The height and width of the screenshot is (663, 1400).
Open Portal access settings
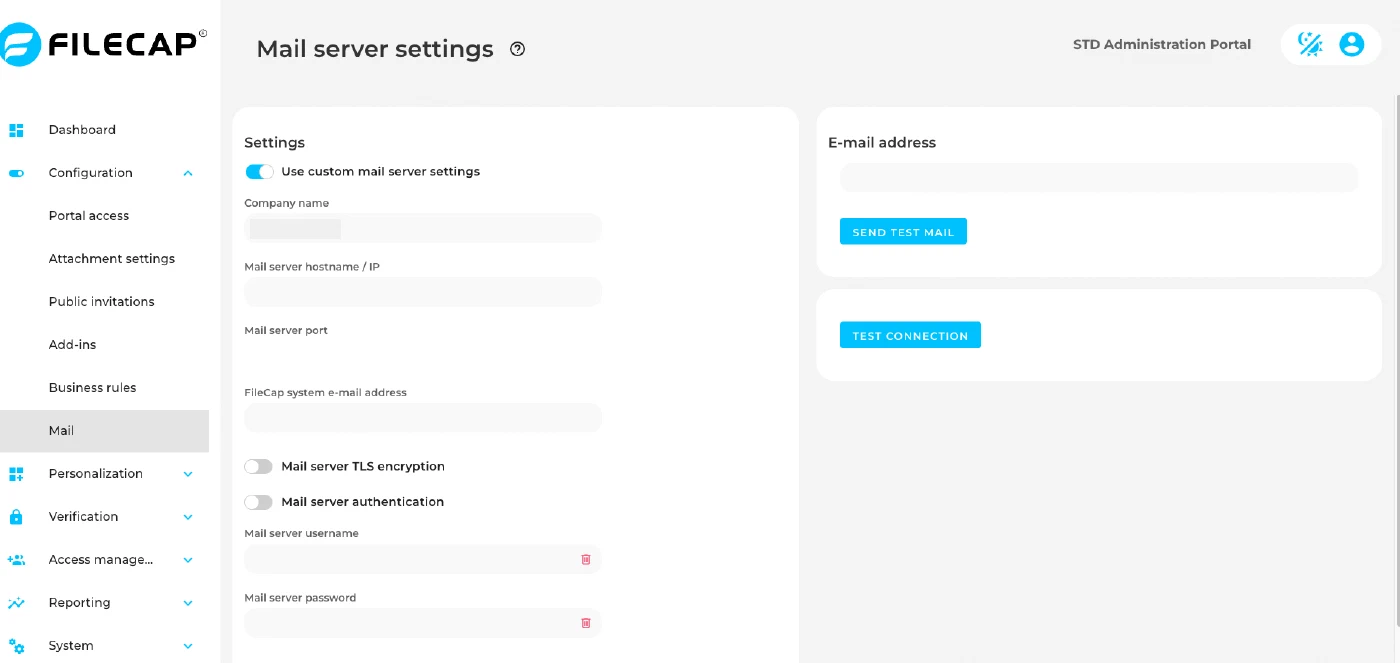pyautogui.click(x=89, y=216)
